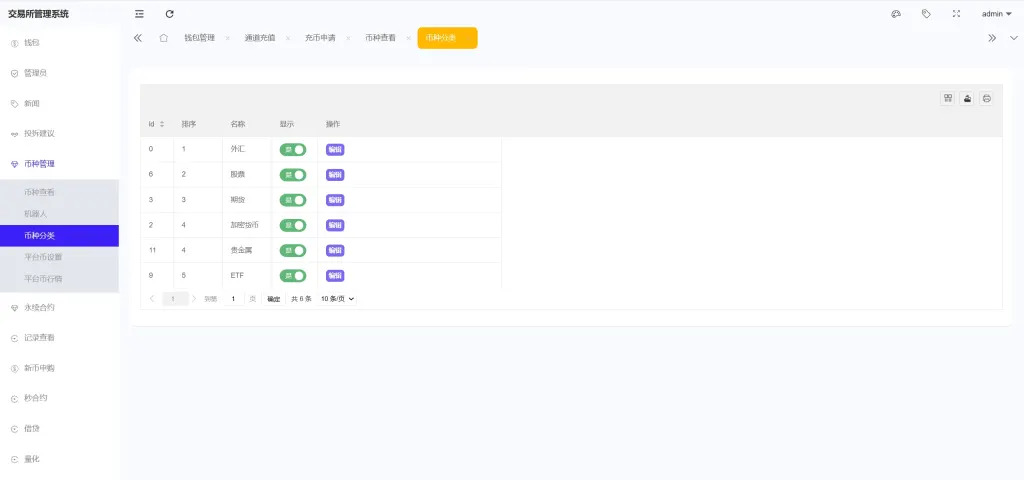Expand the 记录查看 sidebar menu

pyautogui.click(x=59, y=338)
